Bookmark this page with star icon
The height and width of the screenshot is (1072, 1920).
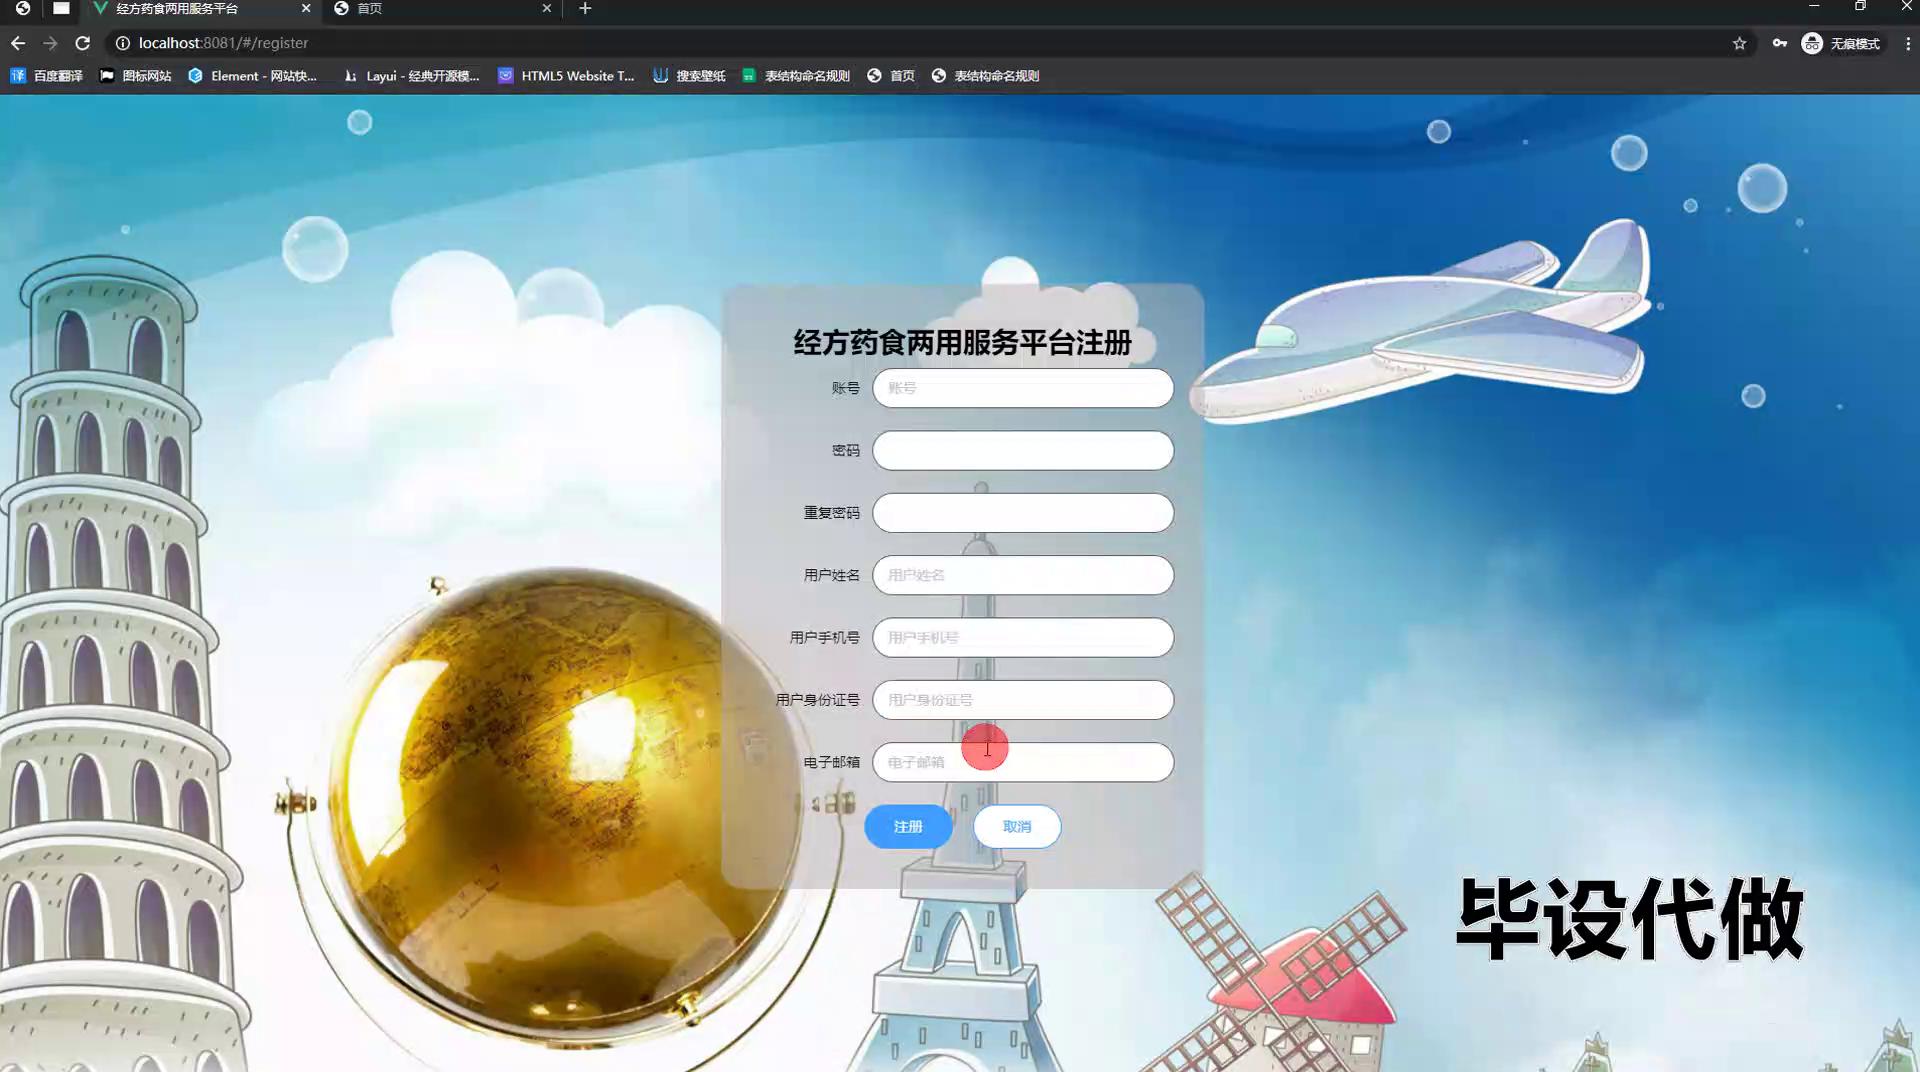(1739, 43)
